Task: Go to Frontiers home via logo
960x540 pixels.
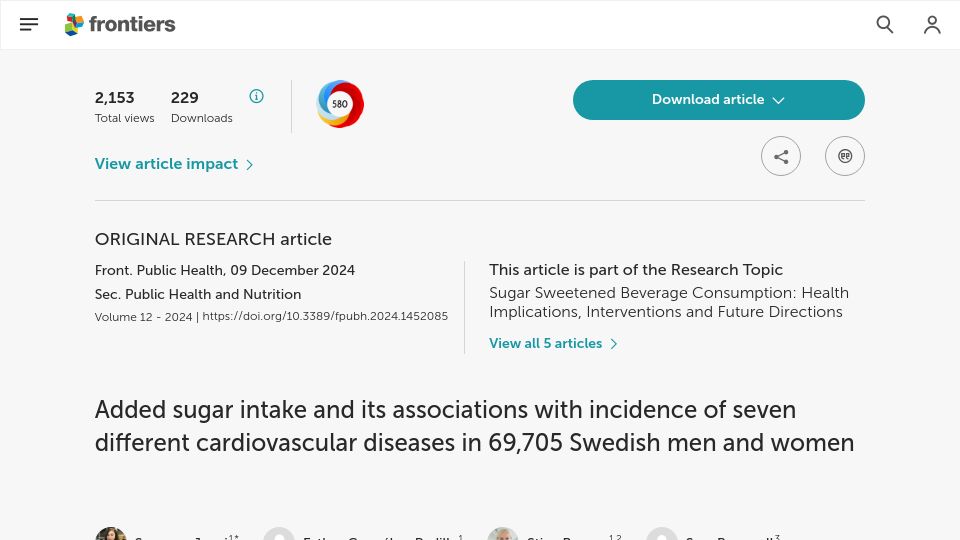Action: [120, 24]
